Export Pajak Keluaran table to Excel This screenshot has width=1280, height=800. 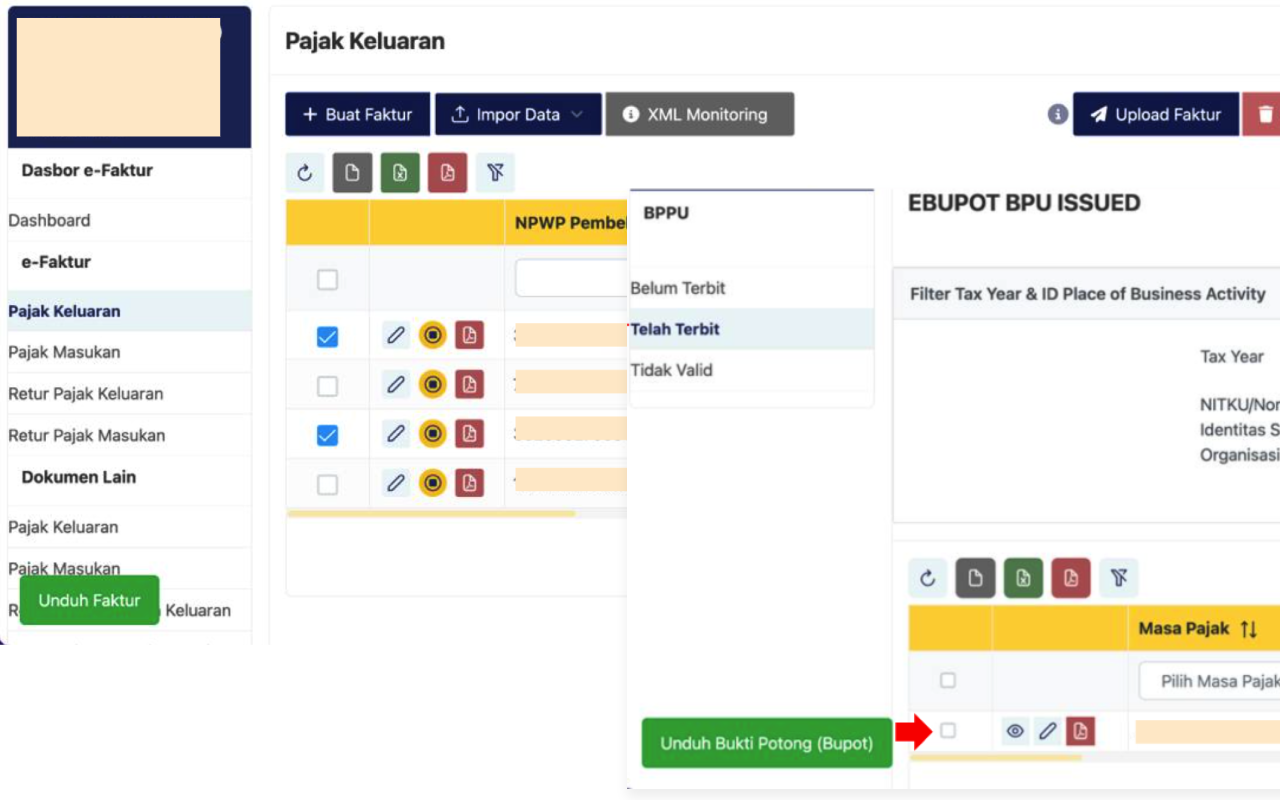coord(400,173)
